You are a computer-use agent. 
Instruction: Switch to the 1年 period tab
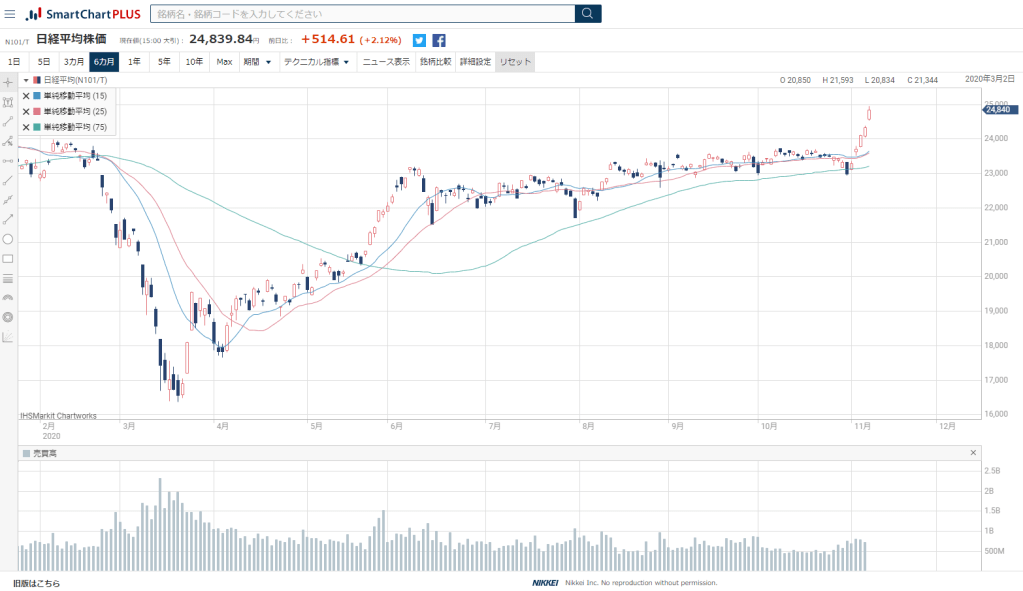(134, 62)
